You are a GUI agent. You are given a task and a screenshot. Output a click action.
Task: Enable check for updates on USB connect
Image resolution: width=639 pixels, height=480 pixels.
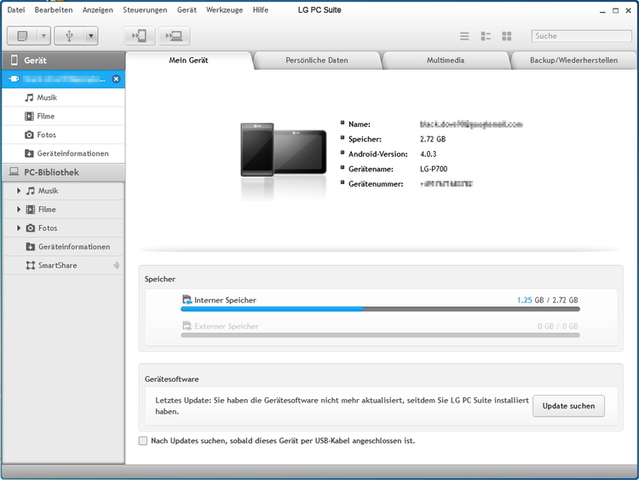[x=143, y=441]
